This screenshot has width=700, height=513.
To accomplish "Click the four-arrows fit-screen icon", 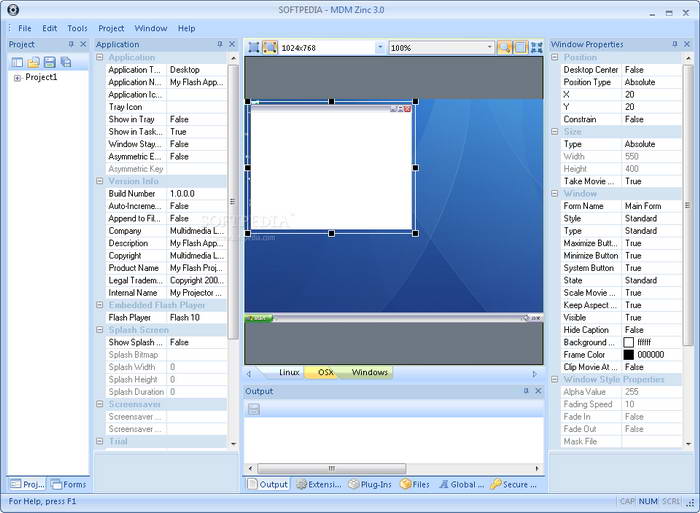I will [536, 47].
